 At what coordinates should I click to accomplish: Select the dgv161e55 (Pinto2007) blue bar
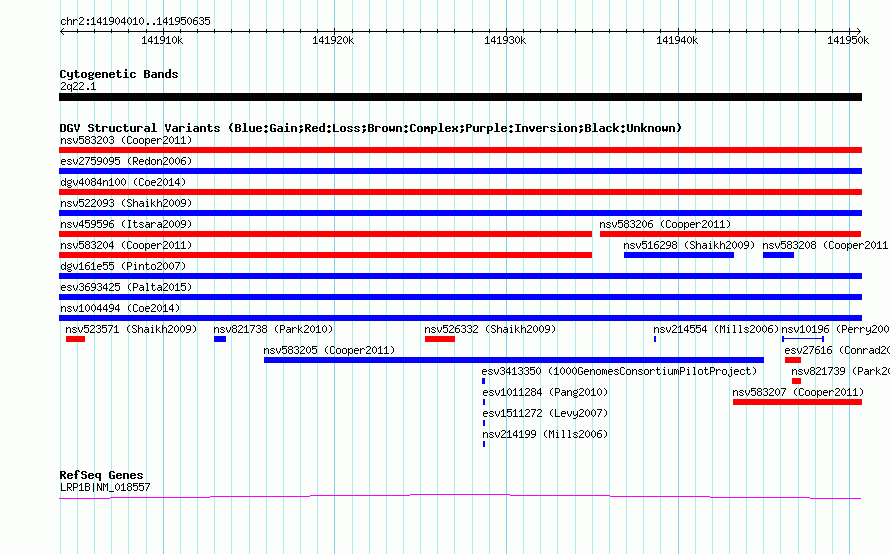coord(460,276)
